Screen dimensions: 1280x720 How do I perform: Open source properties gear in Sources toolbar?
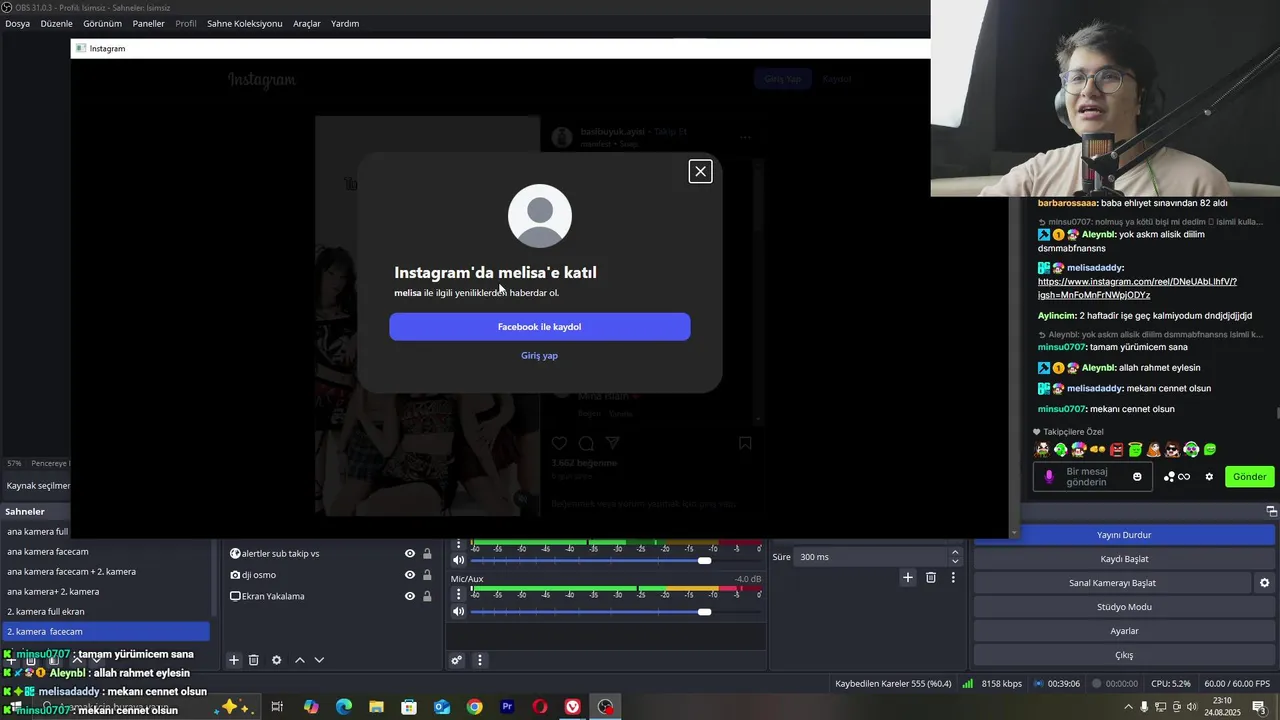(x=277, y=660)
